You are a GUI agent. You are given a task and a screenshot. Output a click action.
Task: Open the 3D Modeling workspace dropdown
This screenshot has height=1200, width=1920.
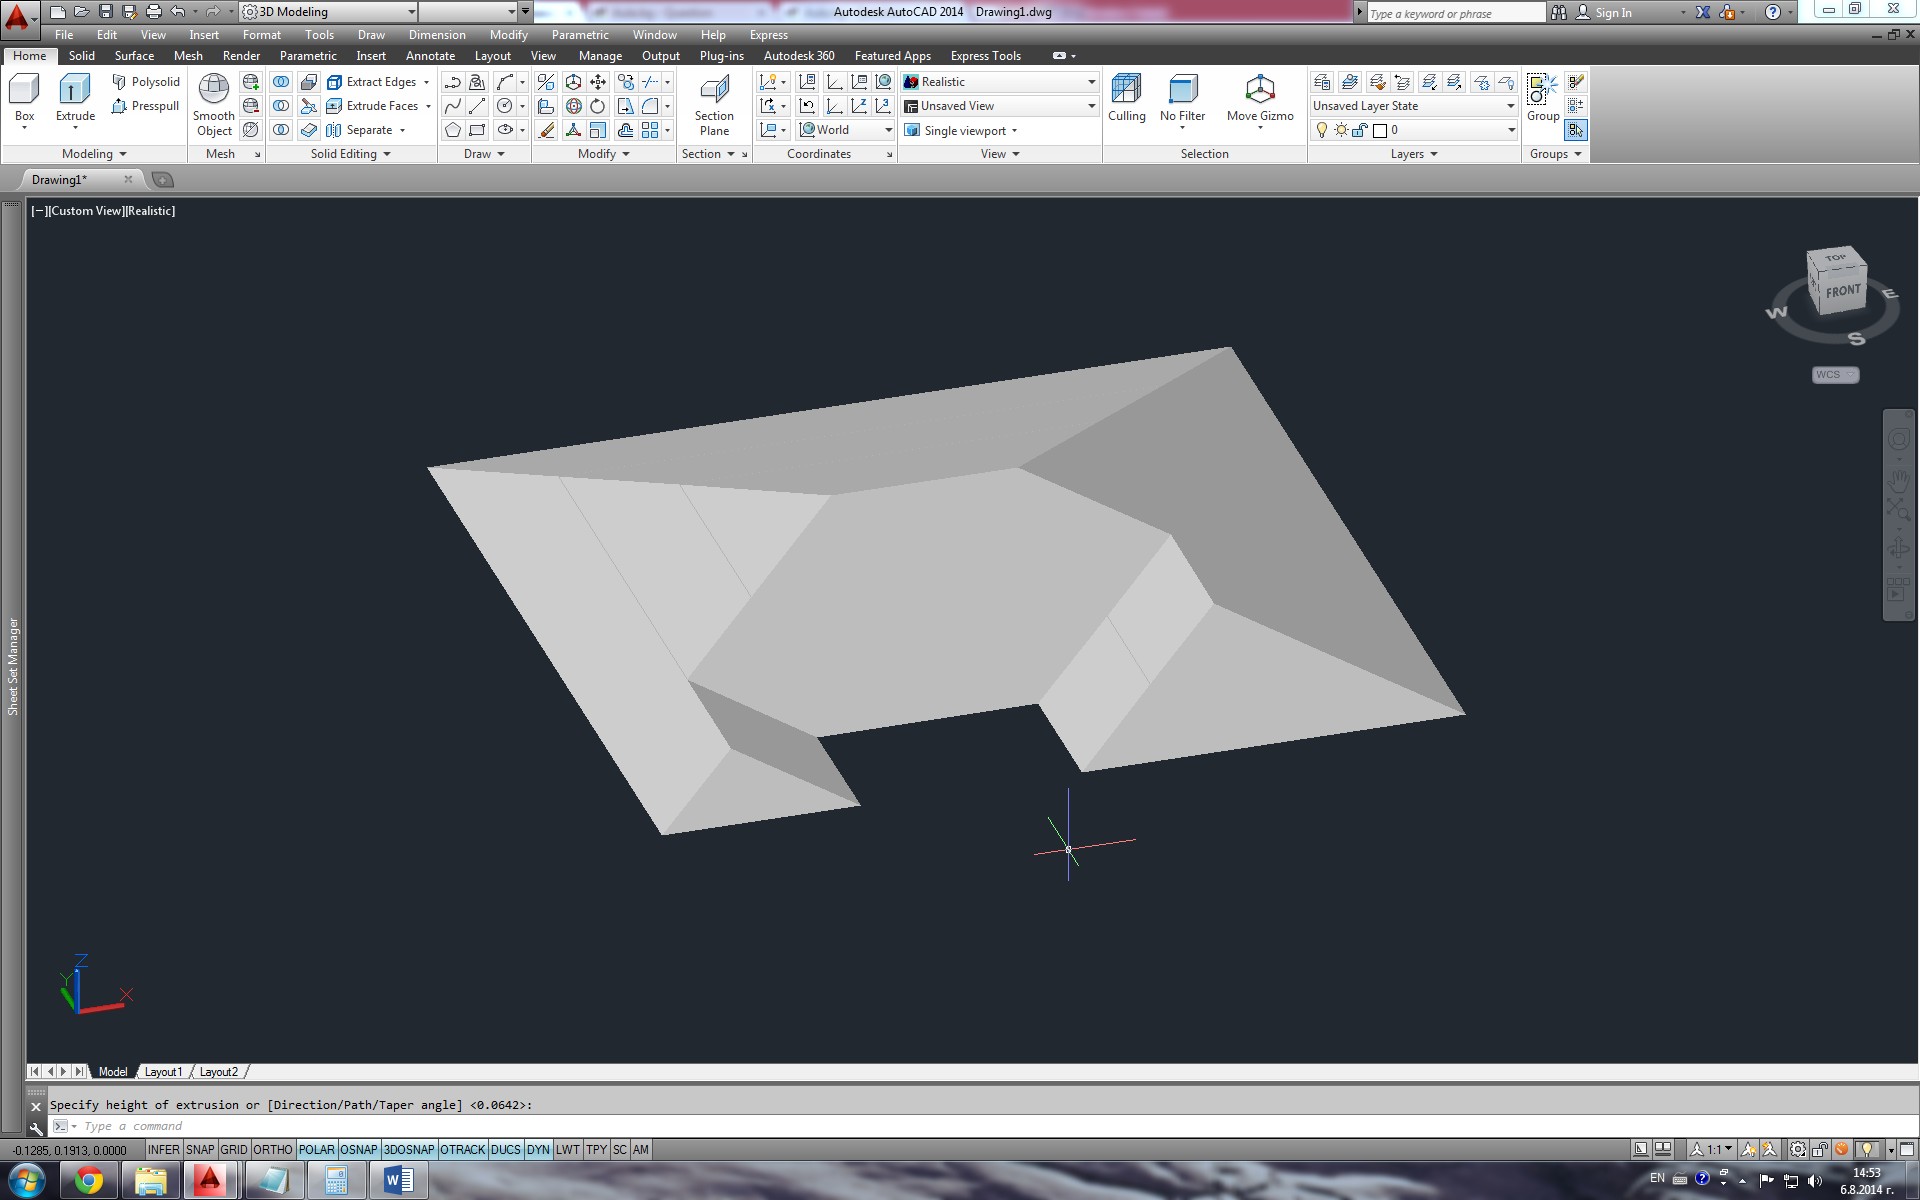[328, 12]
